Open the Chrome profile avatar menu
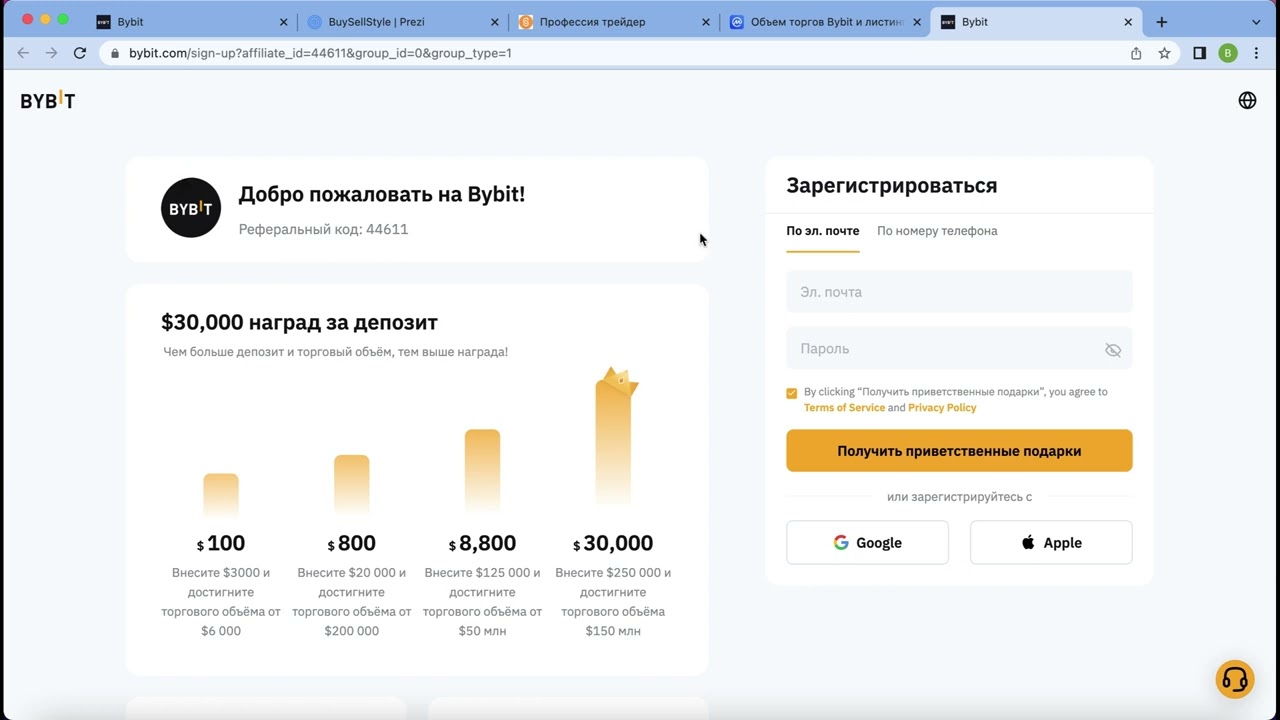1280x720 pixels. point(1228,53)
